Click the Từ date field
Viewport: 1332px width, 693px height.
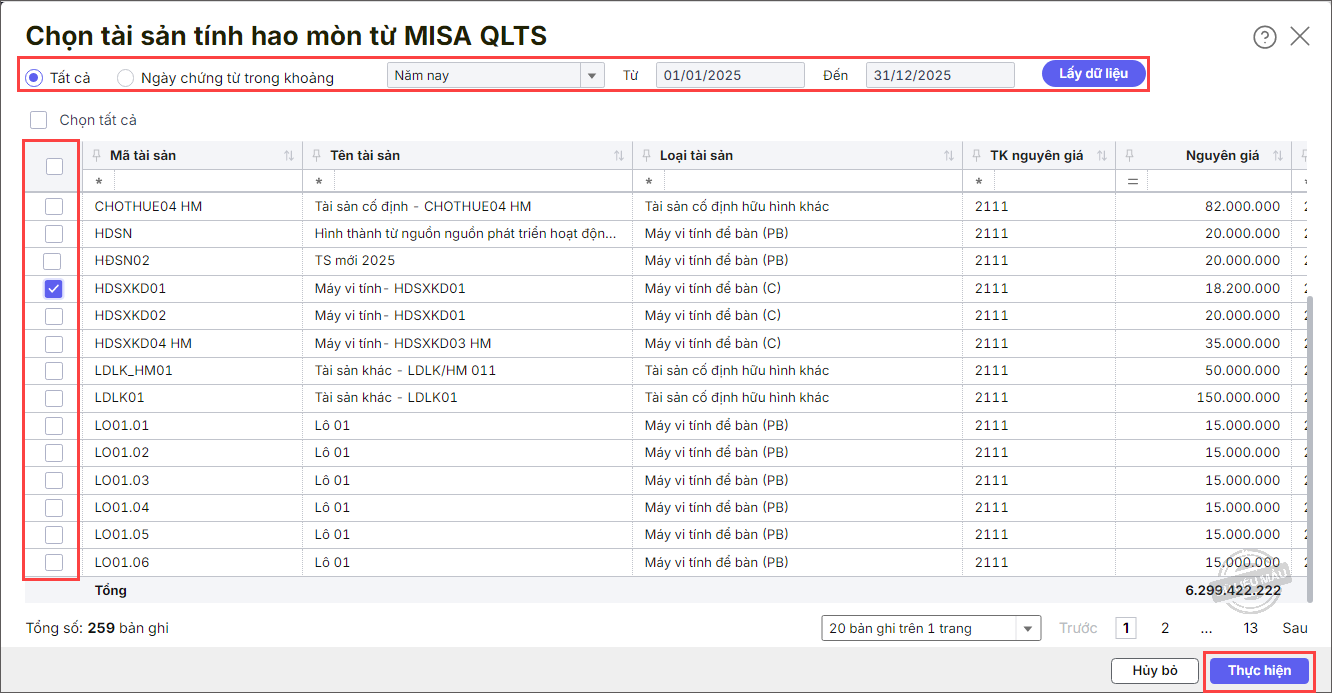[730, 75]
